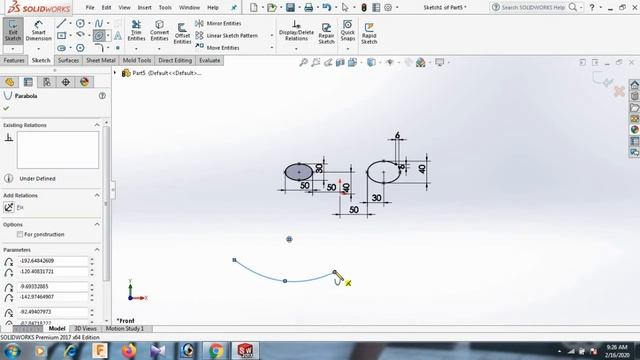
Task: Activate the Convert Entities tool
Action: tap(159, 31)
